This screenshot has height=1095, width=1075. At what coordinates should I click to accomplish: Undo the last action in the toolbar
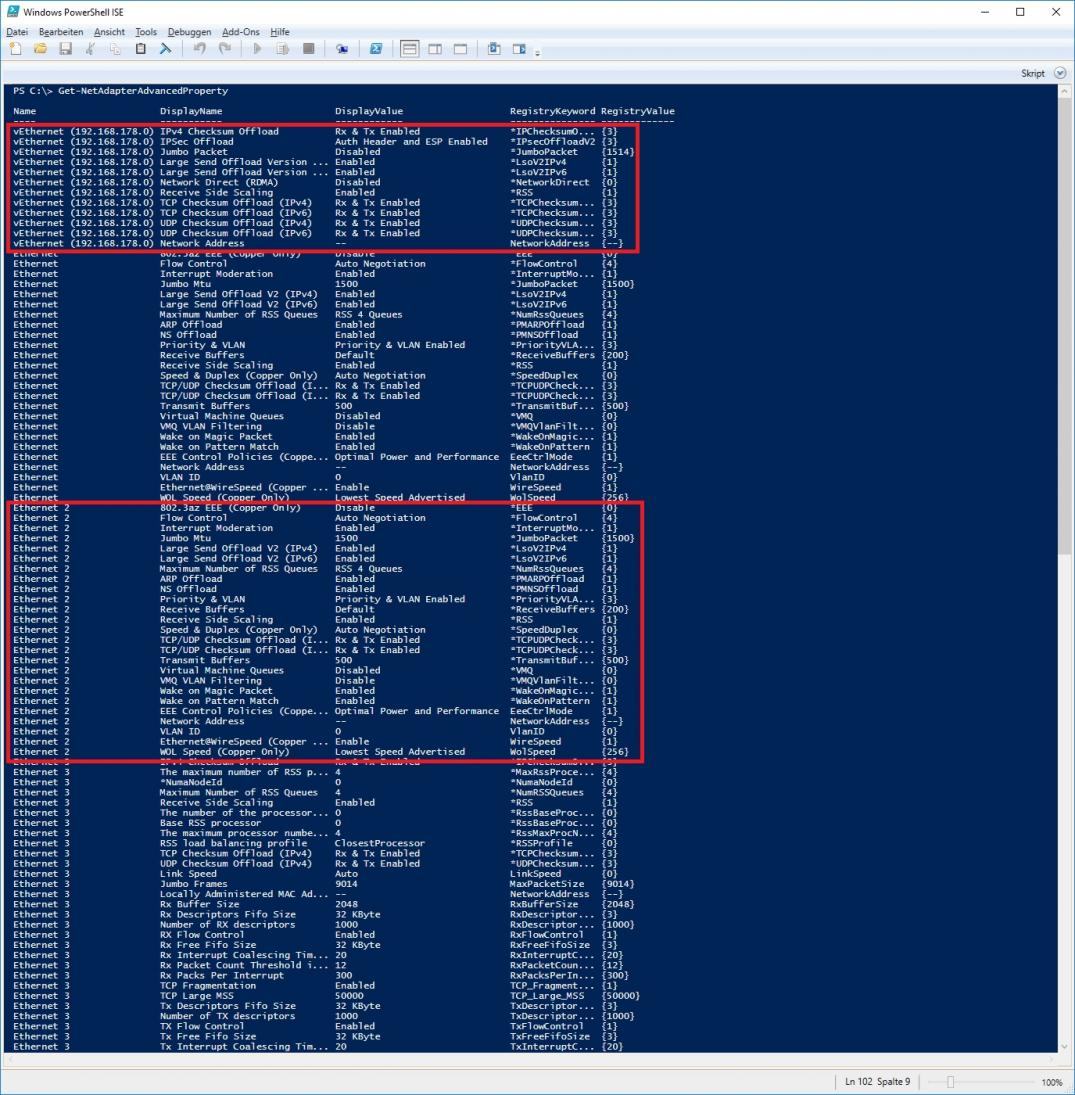(200, 49)
